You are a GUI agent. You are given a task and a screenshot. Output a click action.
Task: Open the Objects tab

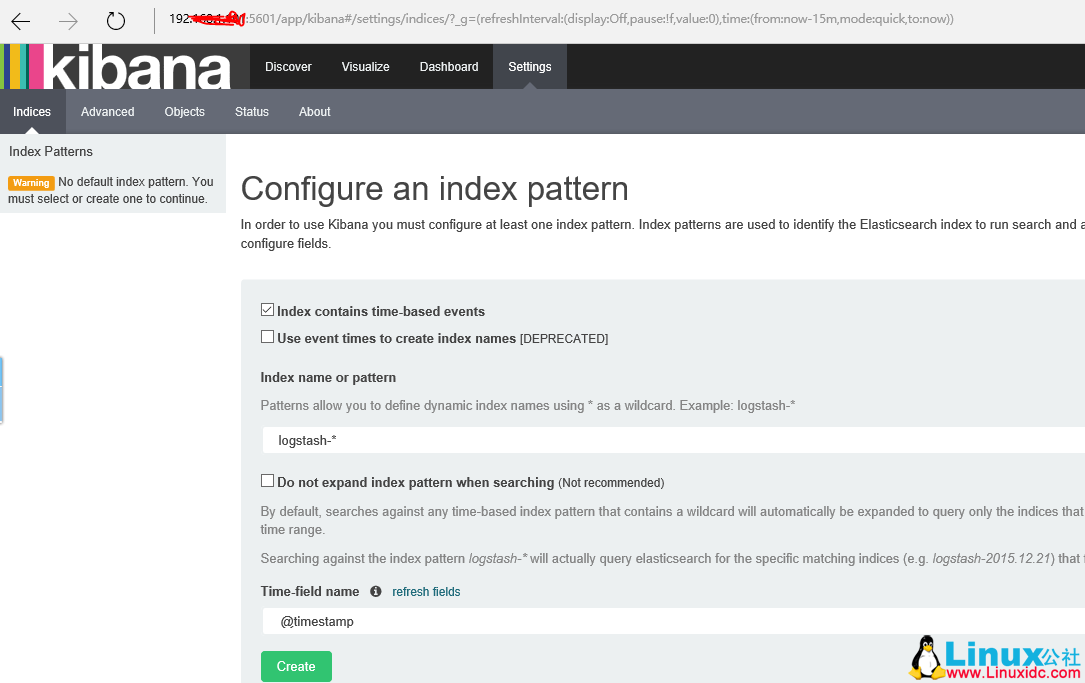coord(184,111)
